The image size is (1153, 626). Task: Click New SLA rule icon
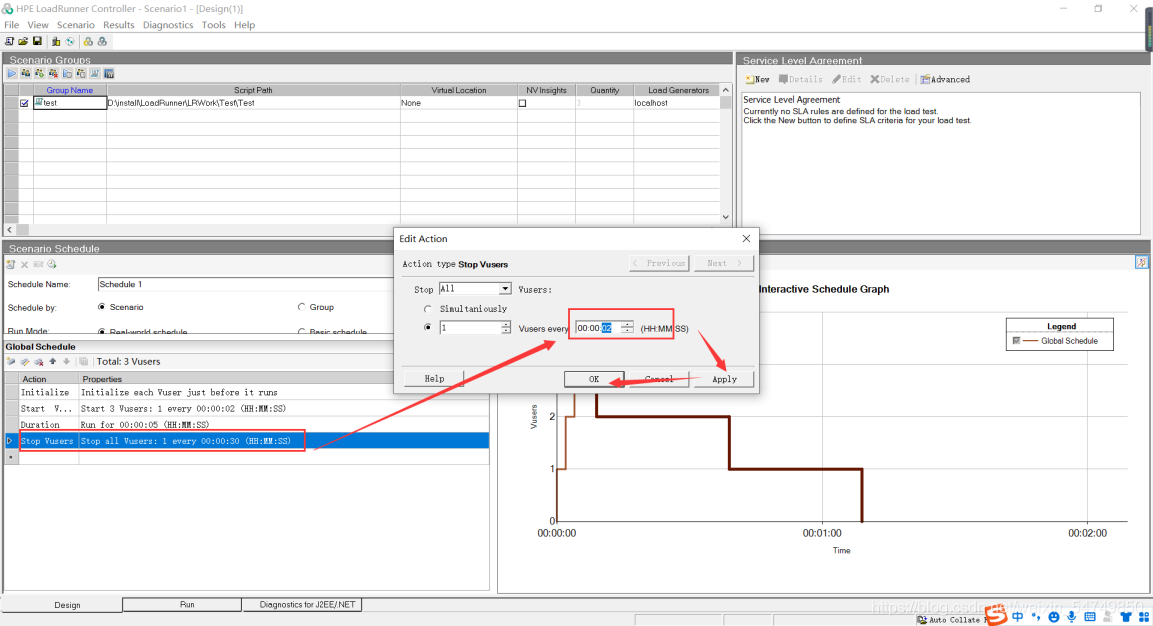757,79
